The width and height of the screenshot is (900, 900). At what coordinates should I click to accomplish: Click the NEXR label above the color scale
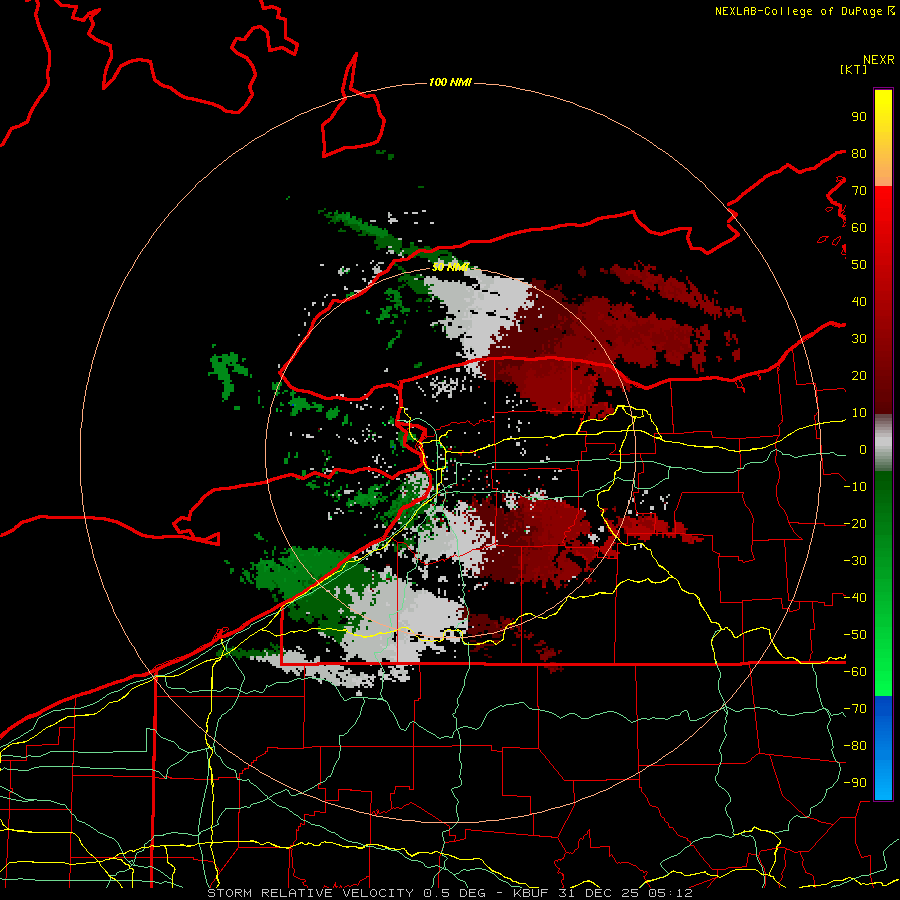878,60
